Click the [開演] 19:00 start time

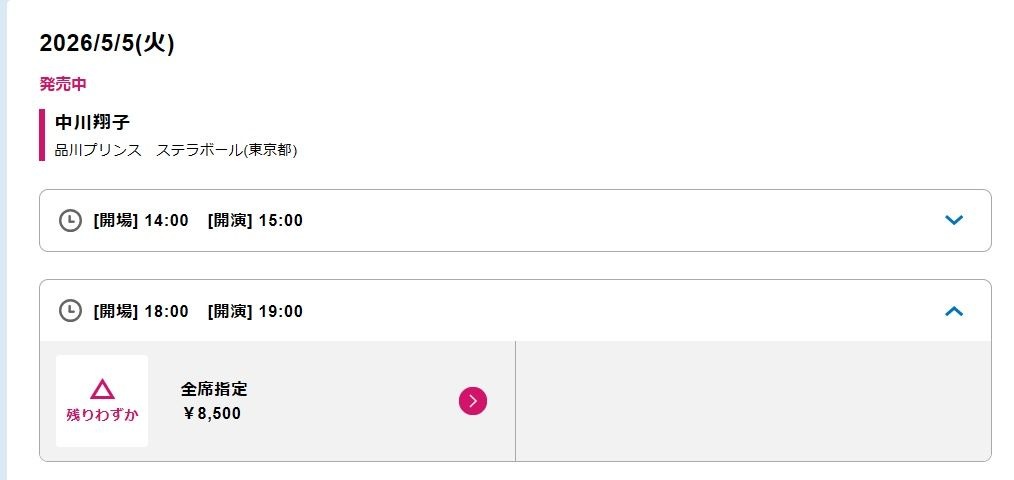coord(255,311)
